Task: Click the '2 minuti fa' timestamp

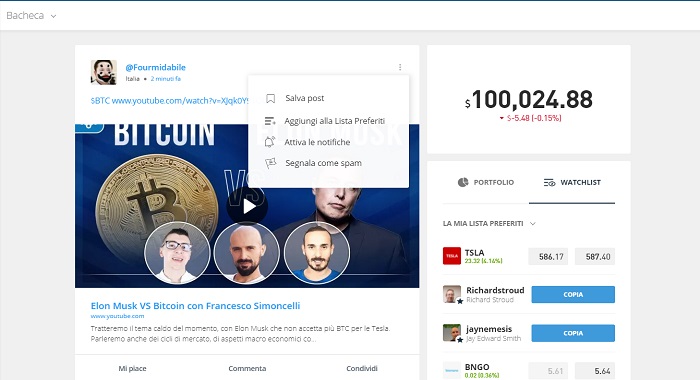Action: (166, 79)
